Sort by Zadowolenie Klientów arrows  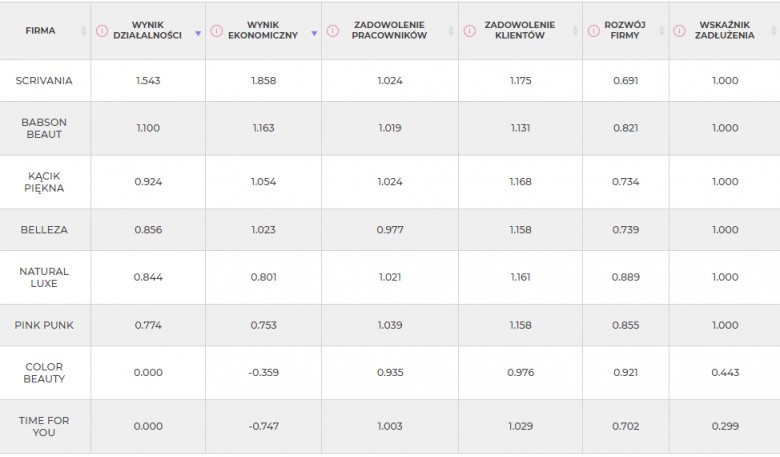575,31
